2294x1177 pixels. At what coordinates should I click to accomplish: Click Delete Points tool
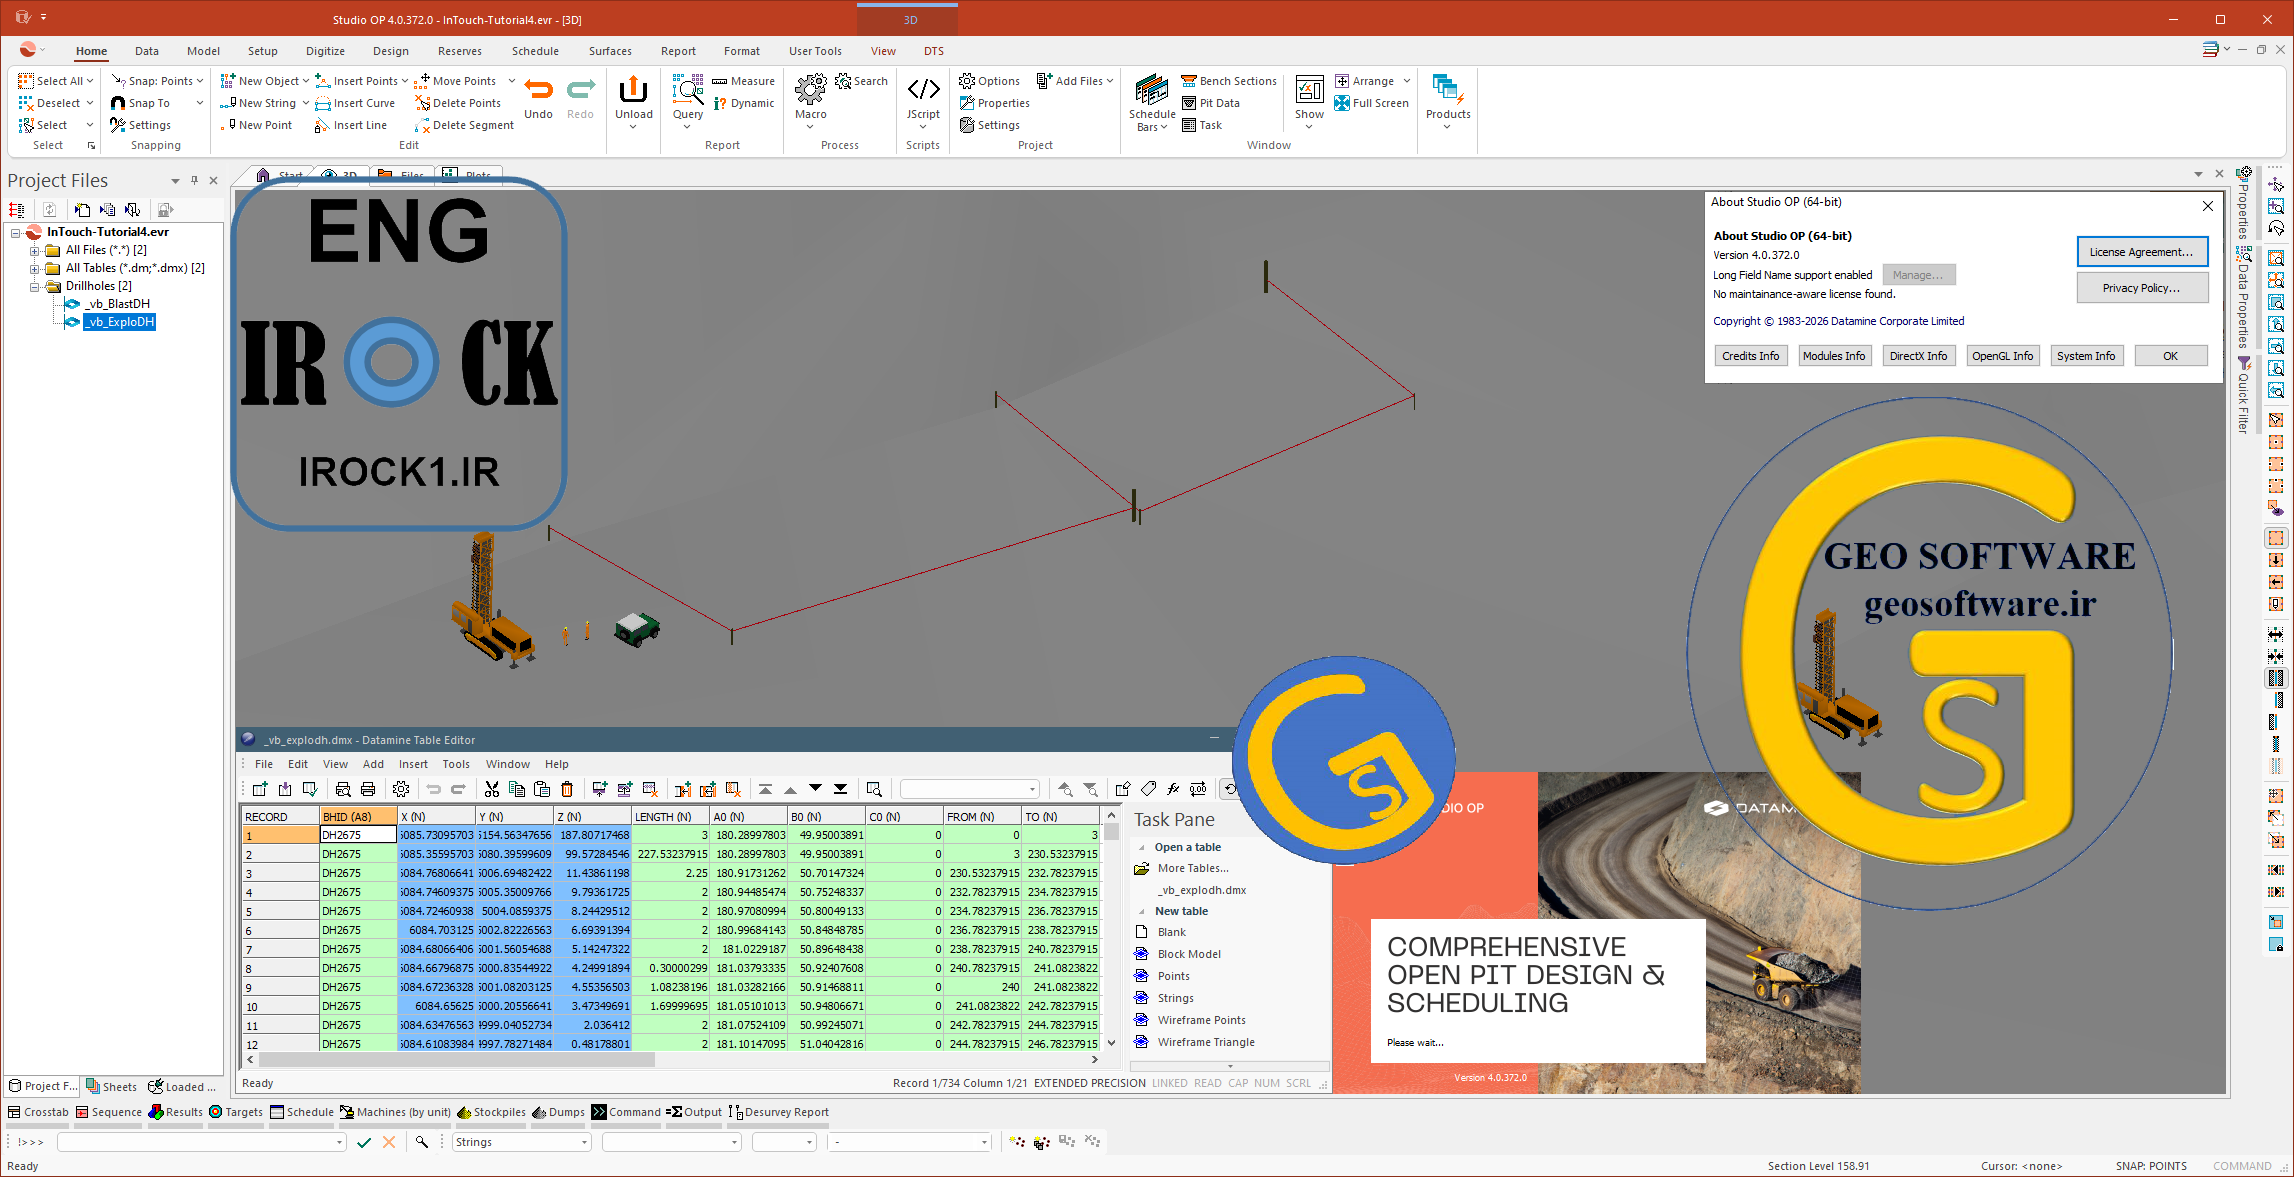(x=457, y=103)
